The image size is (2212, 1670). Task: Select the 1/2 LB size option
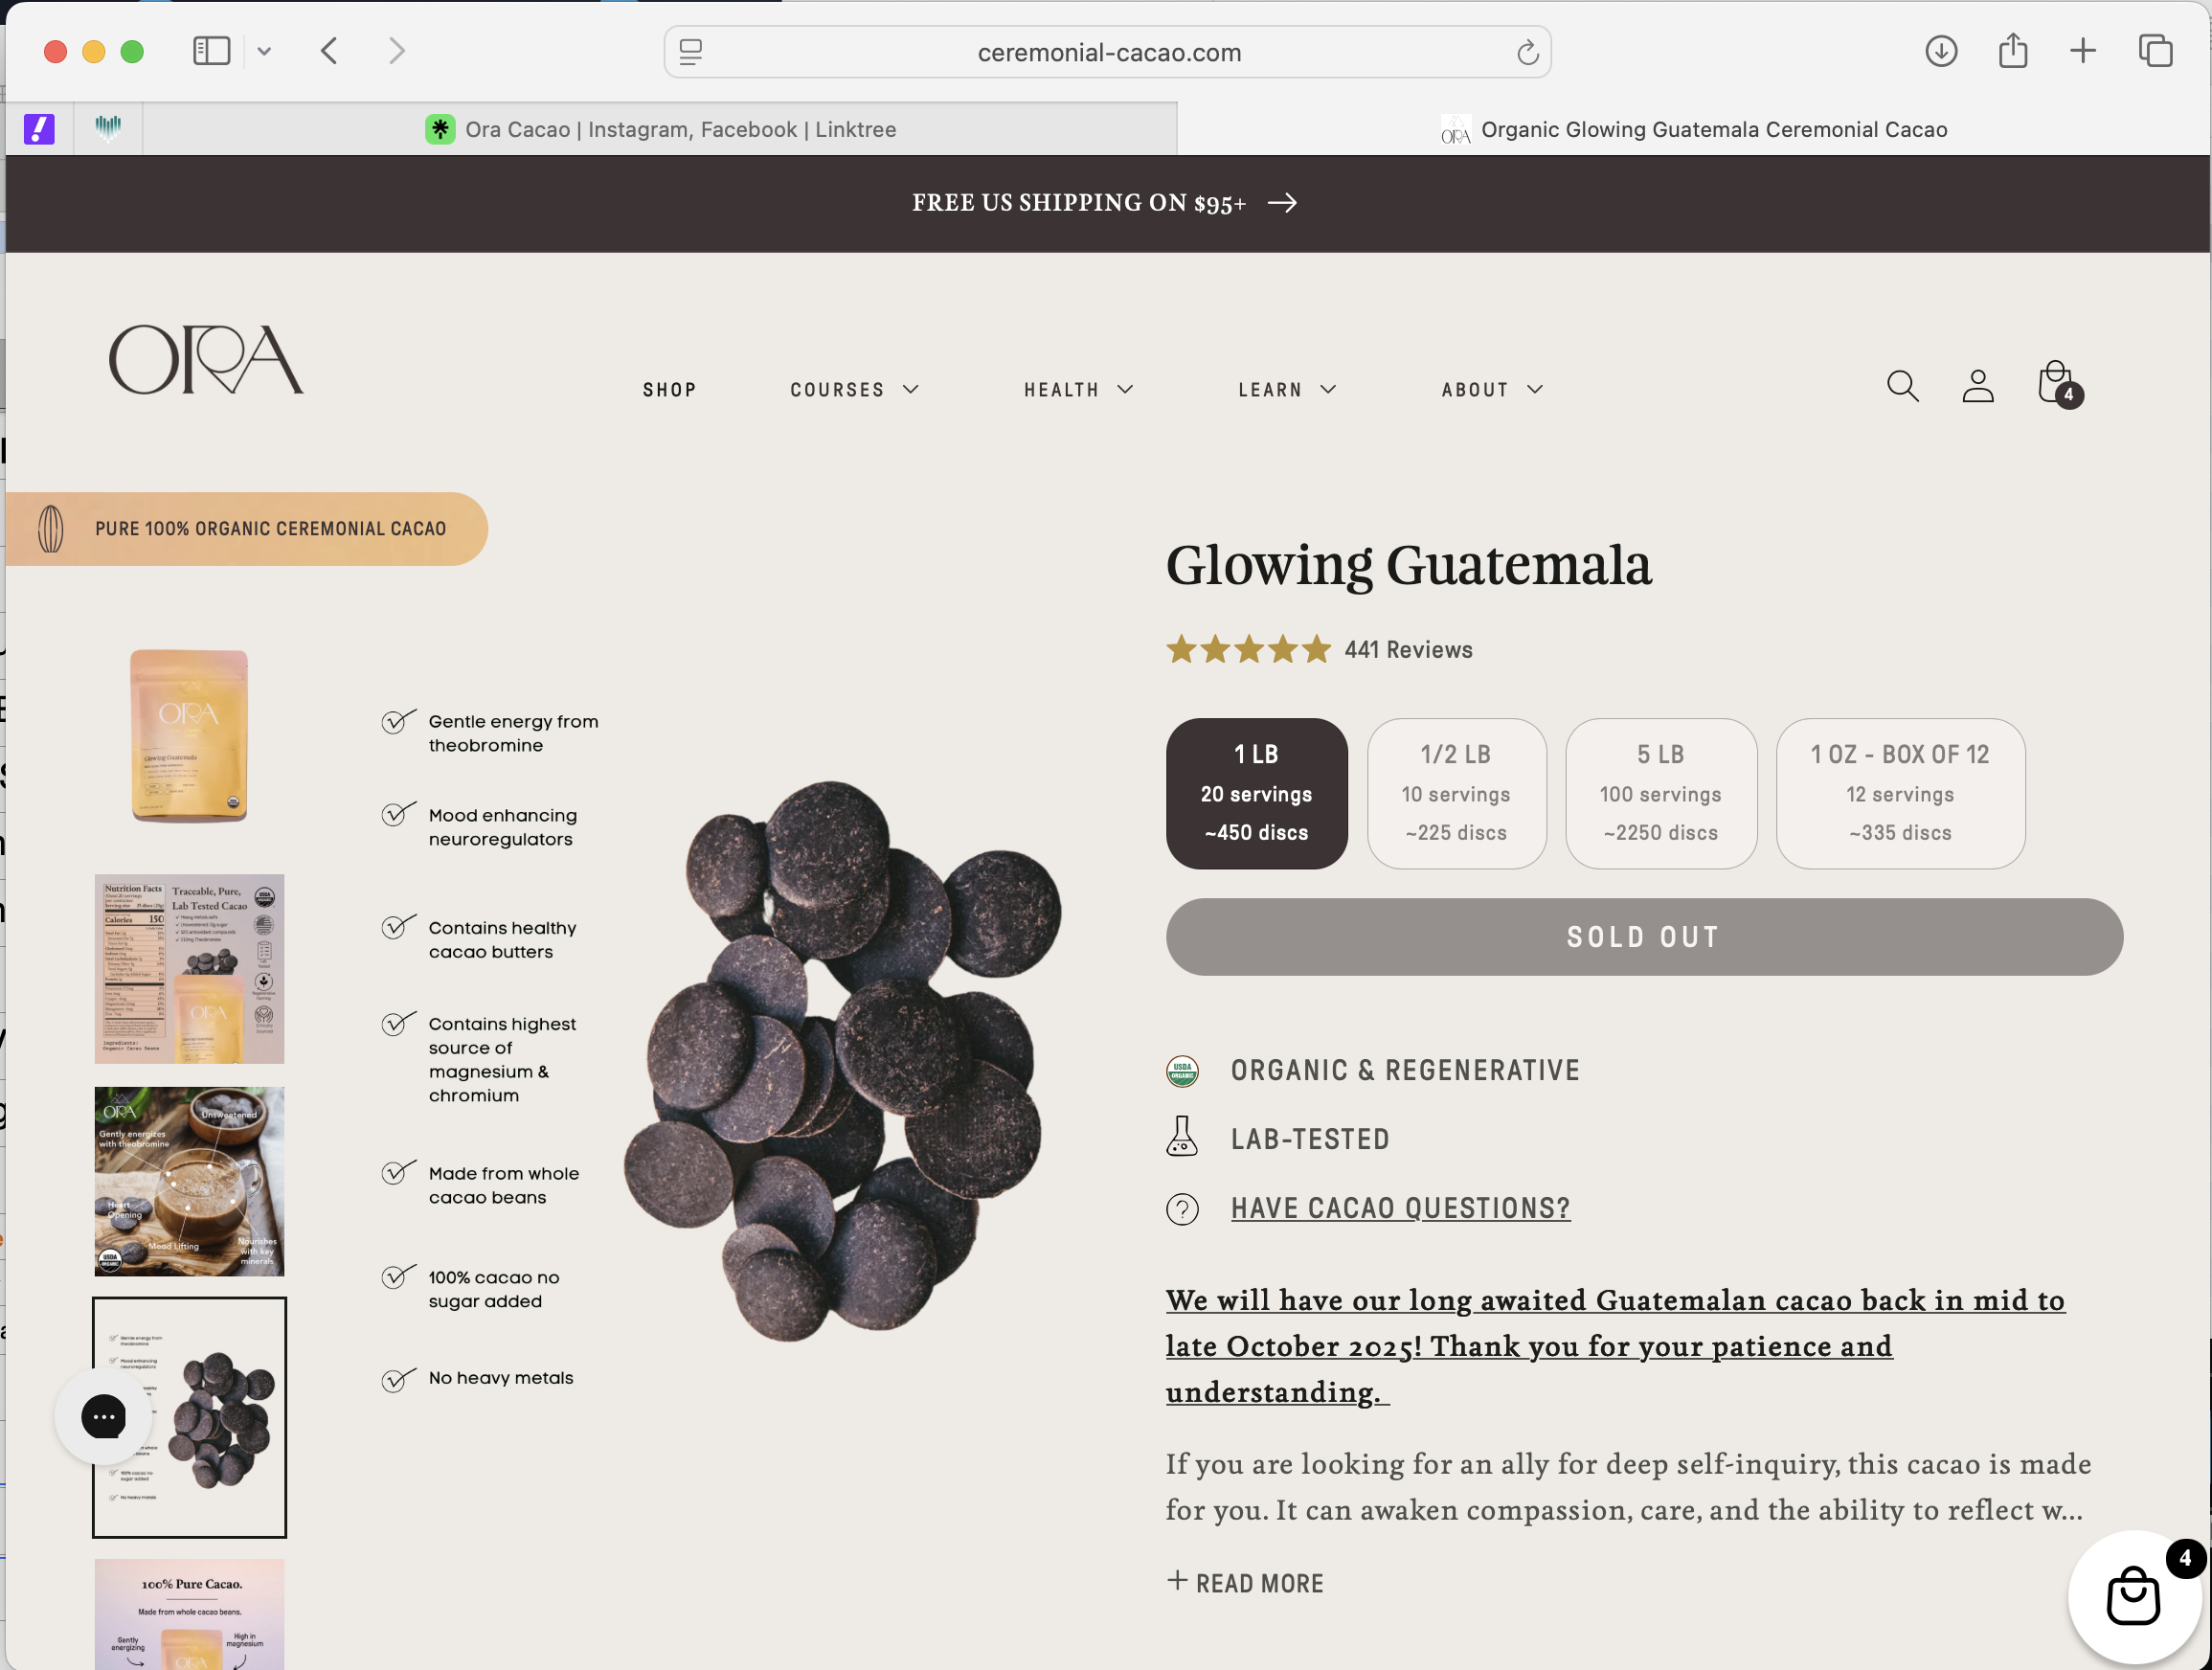click(1456, 793)
